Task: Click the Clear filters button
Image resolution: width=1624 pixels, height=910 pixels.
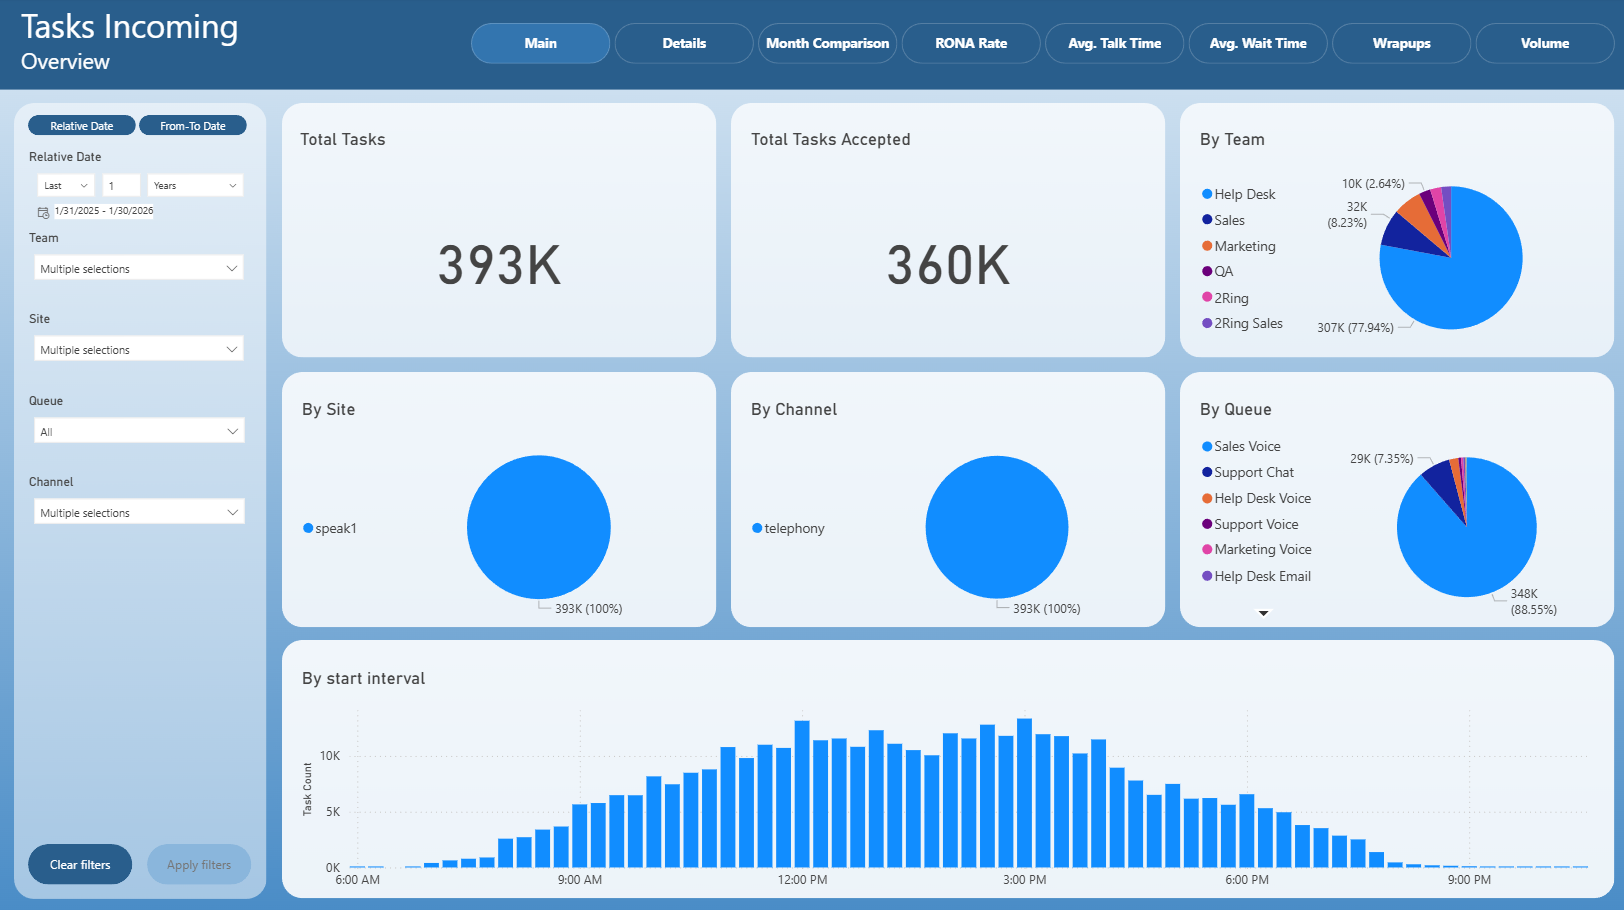Action: pyautogui.click(x=80, y=864)
